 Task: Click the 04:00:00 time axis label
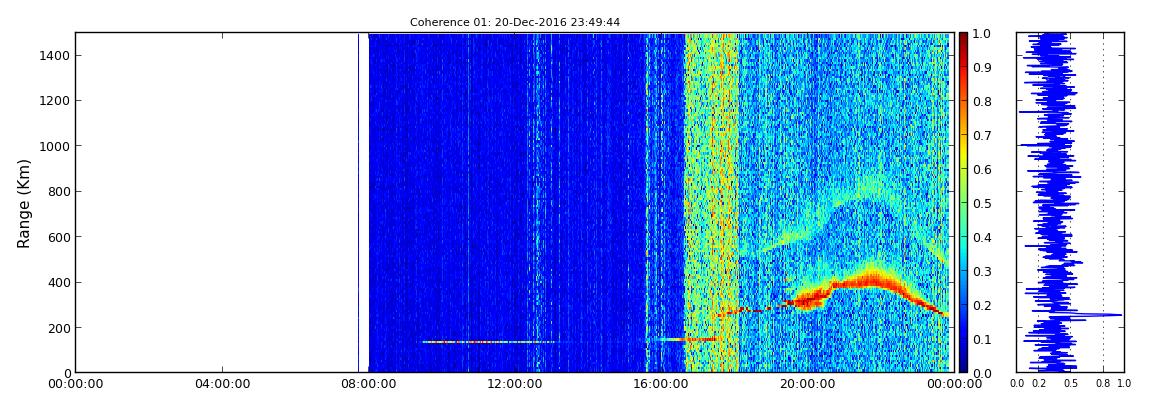coord(221,384)
